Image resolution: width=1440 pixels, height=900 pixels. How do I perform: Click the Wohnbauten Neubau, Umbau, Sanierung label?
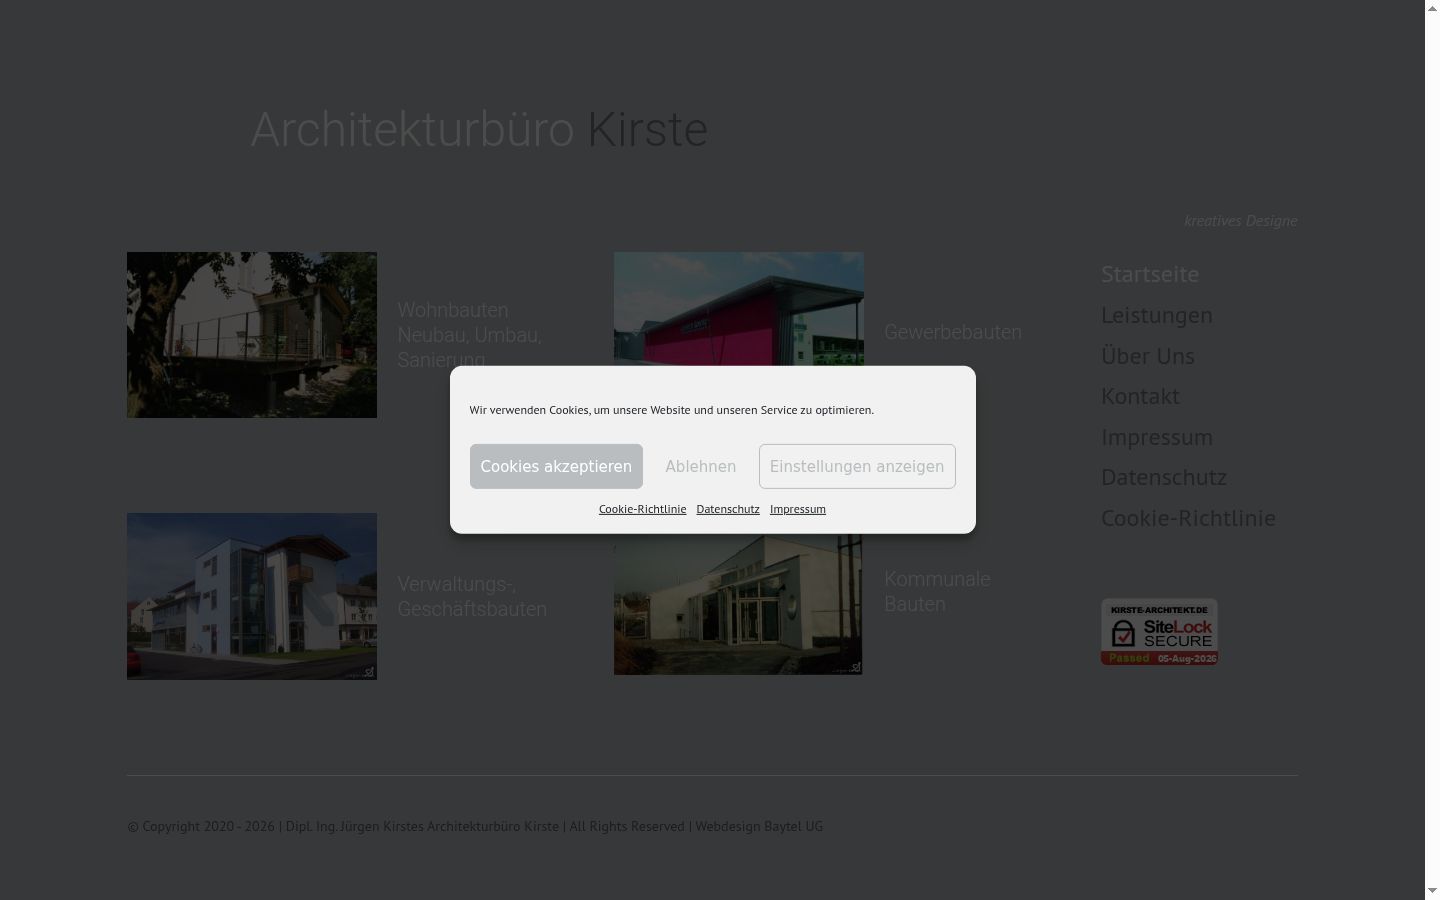[x=470, y=335]
